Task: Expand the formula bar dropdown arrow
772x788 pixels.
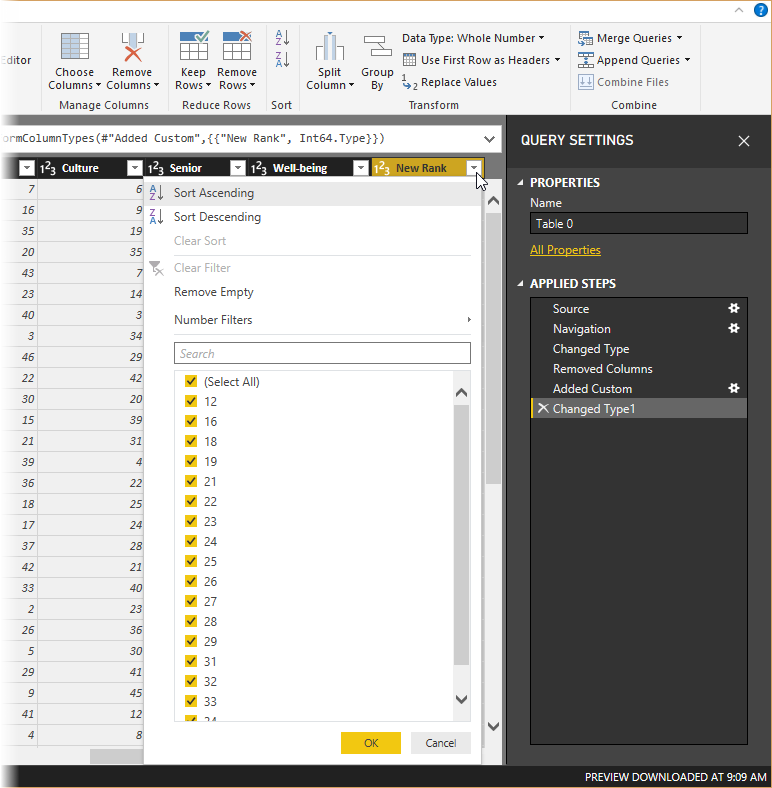Action: coord(489,138)
